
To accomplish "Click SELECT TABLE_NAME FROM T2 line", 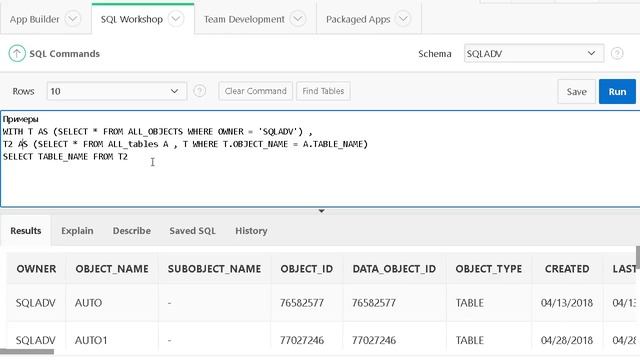I will [65, 157].
